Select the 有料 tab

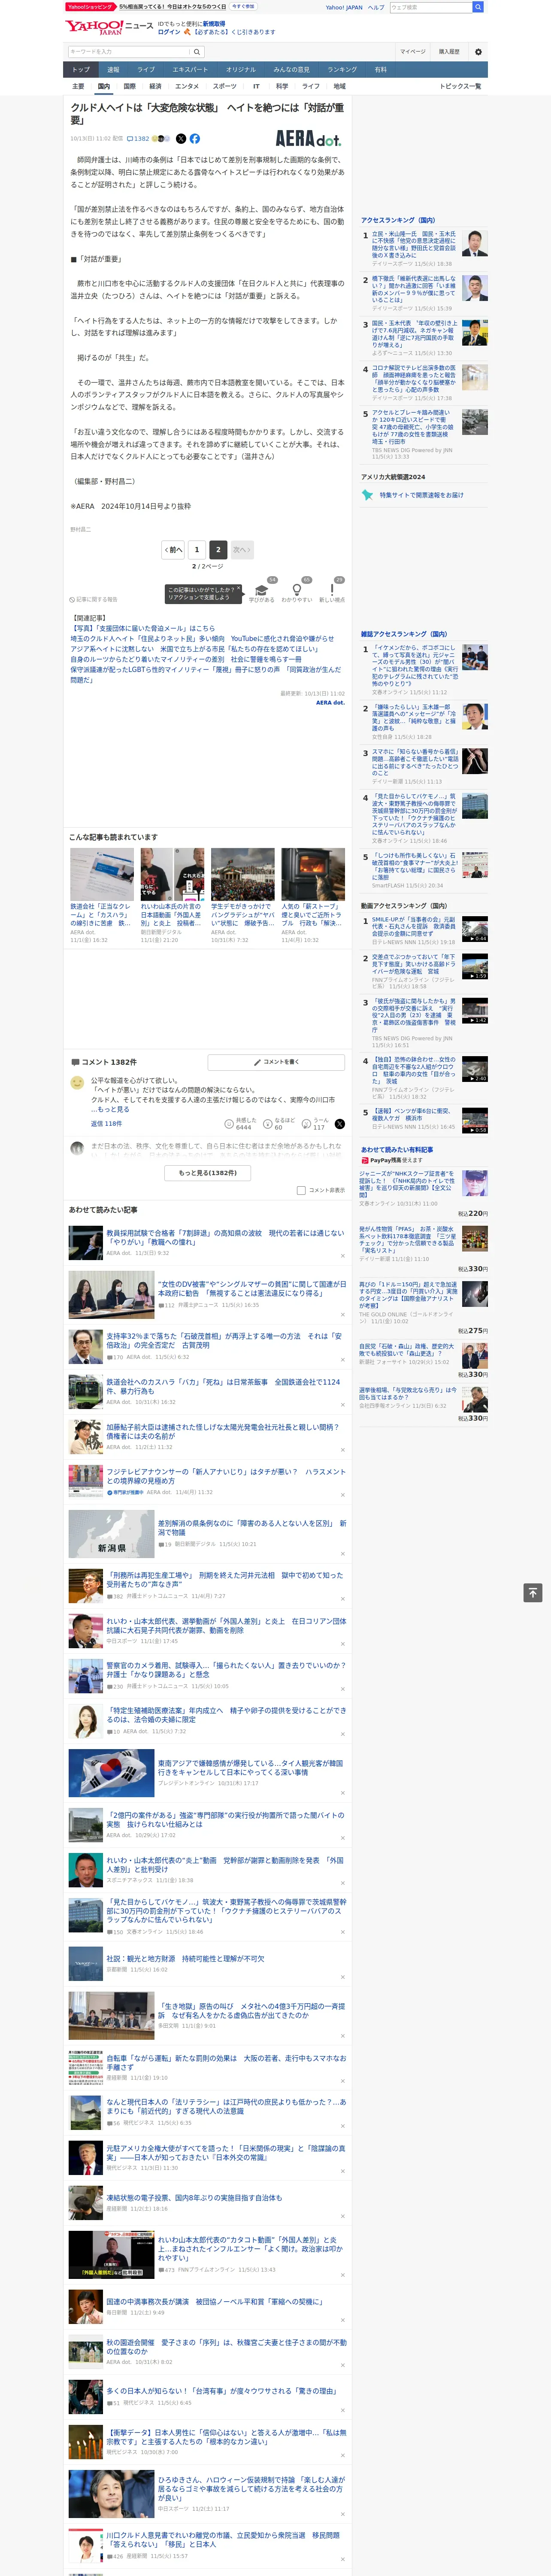point(380,70)
